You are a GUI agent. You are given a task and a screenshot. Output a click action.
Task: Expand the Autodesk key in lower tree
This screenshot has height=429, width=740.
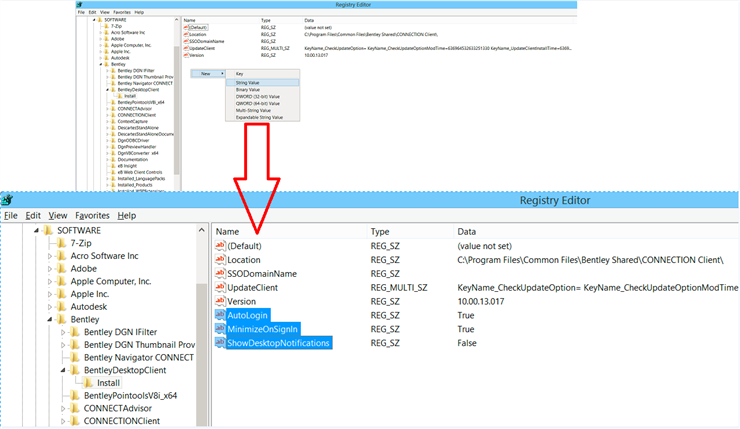pos(50,307)
